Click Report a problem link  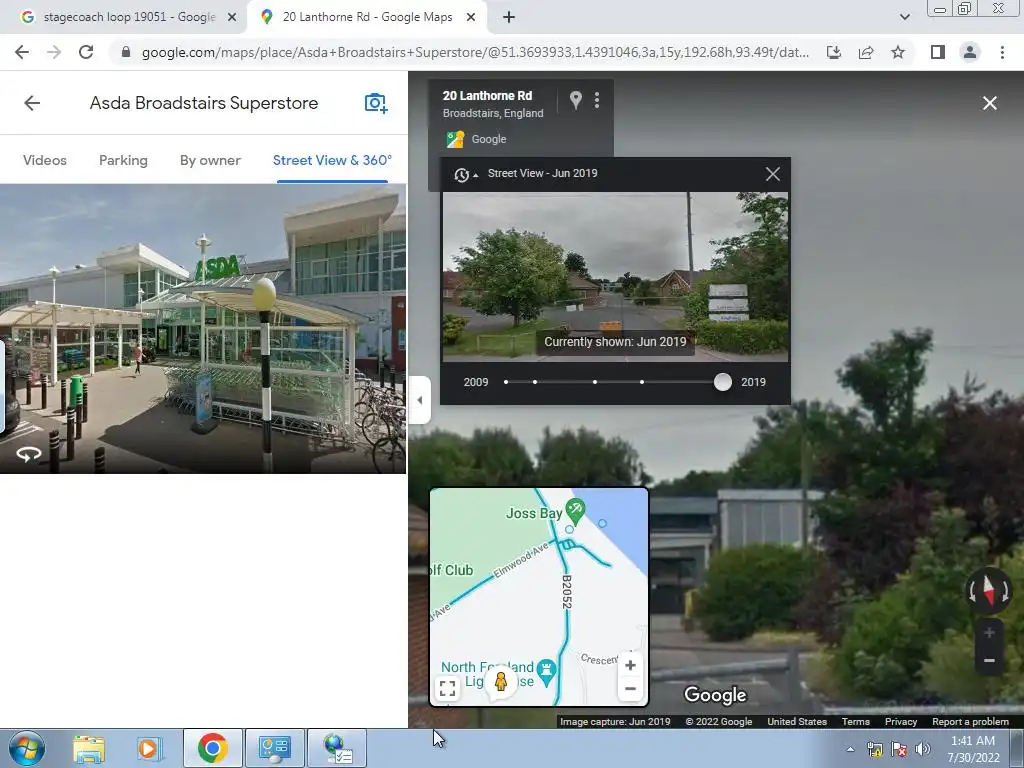[970, 722]
